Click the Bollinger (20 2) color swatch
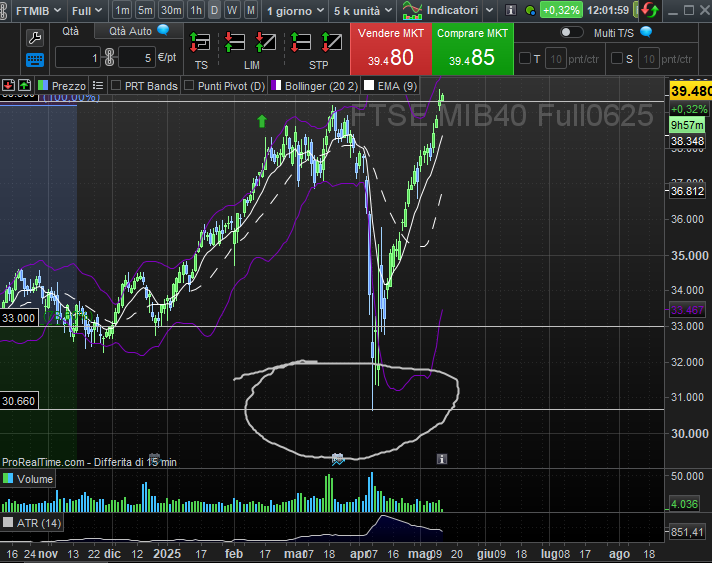 point(276,86)
